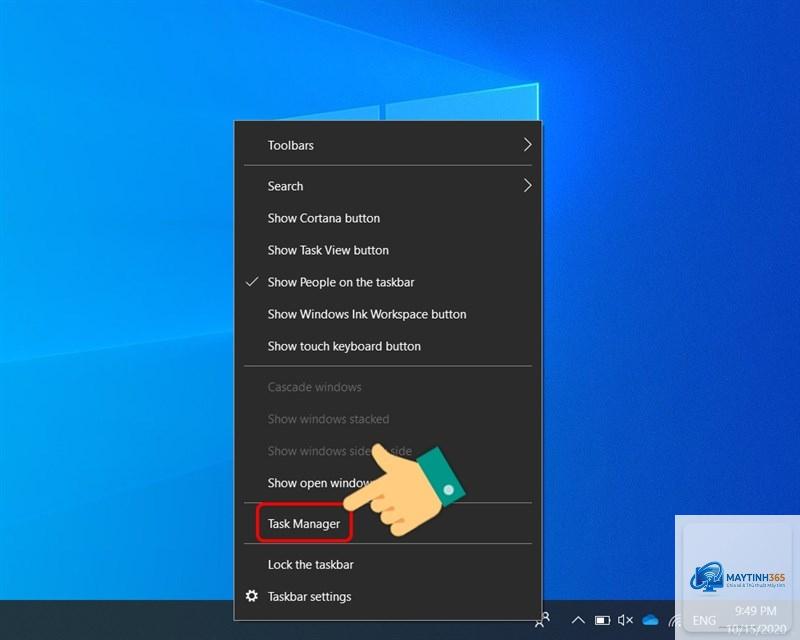Click the Taskbar settings gear icon
Screen dimensions: 800x640
coord(252,596)
